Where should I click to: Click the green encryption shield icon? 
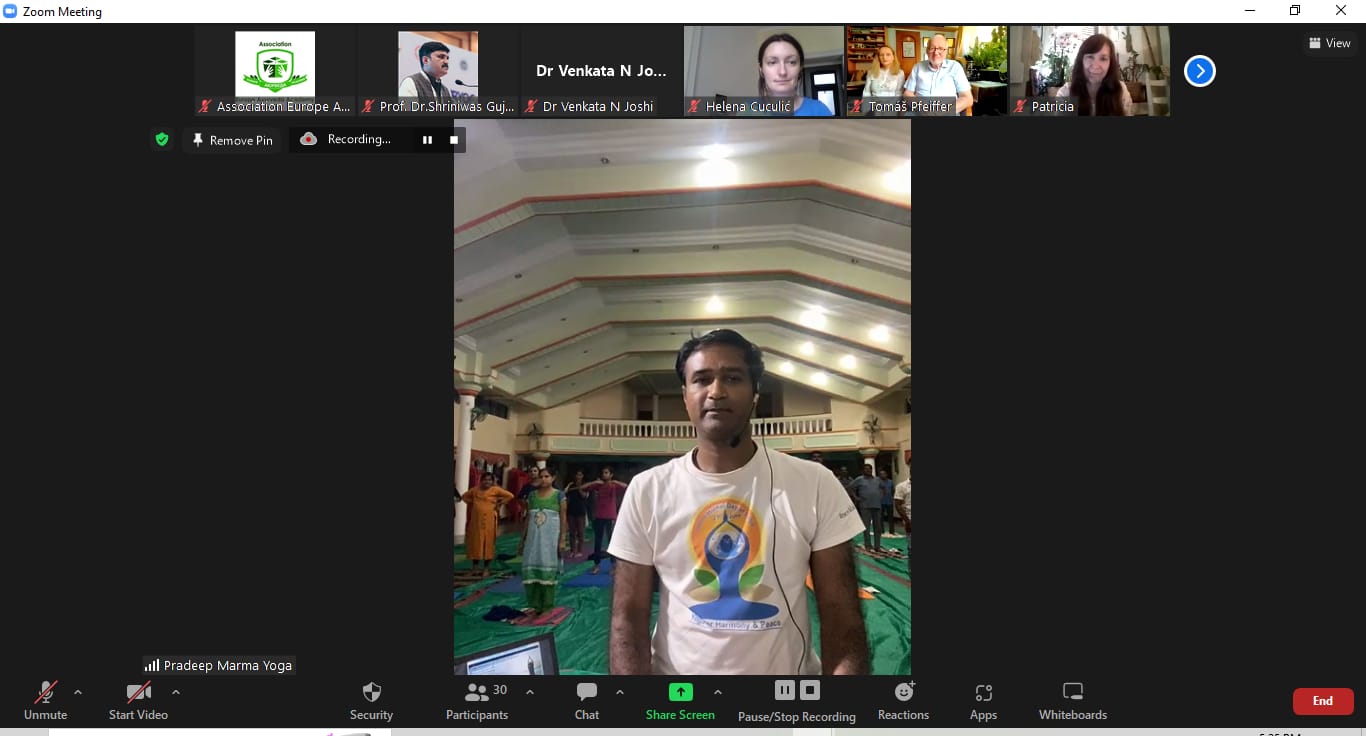162,140
